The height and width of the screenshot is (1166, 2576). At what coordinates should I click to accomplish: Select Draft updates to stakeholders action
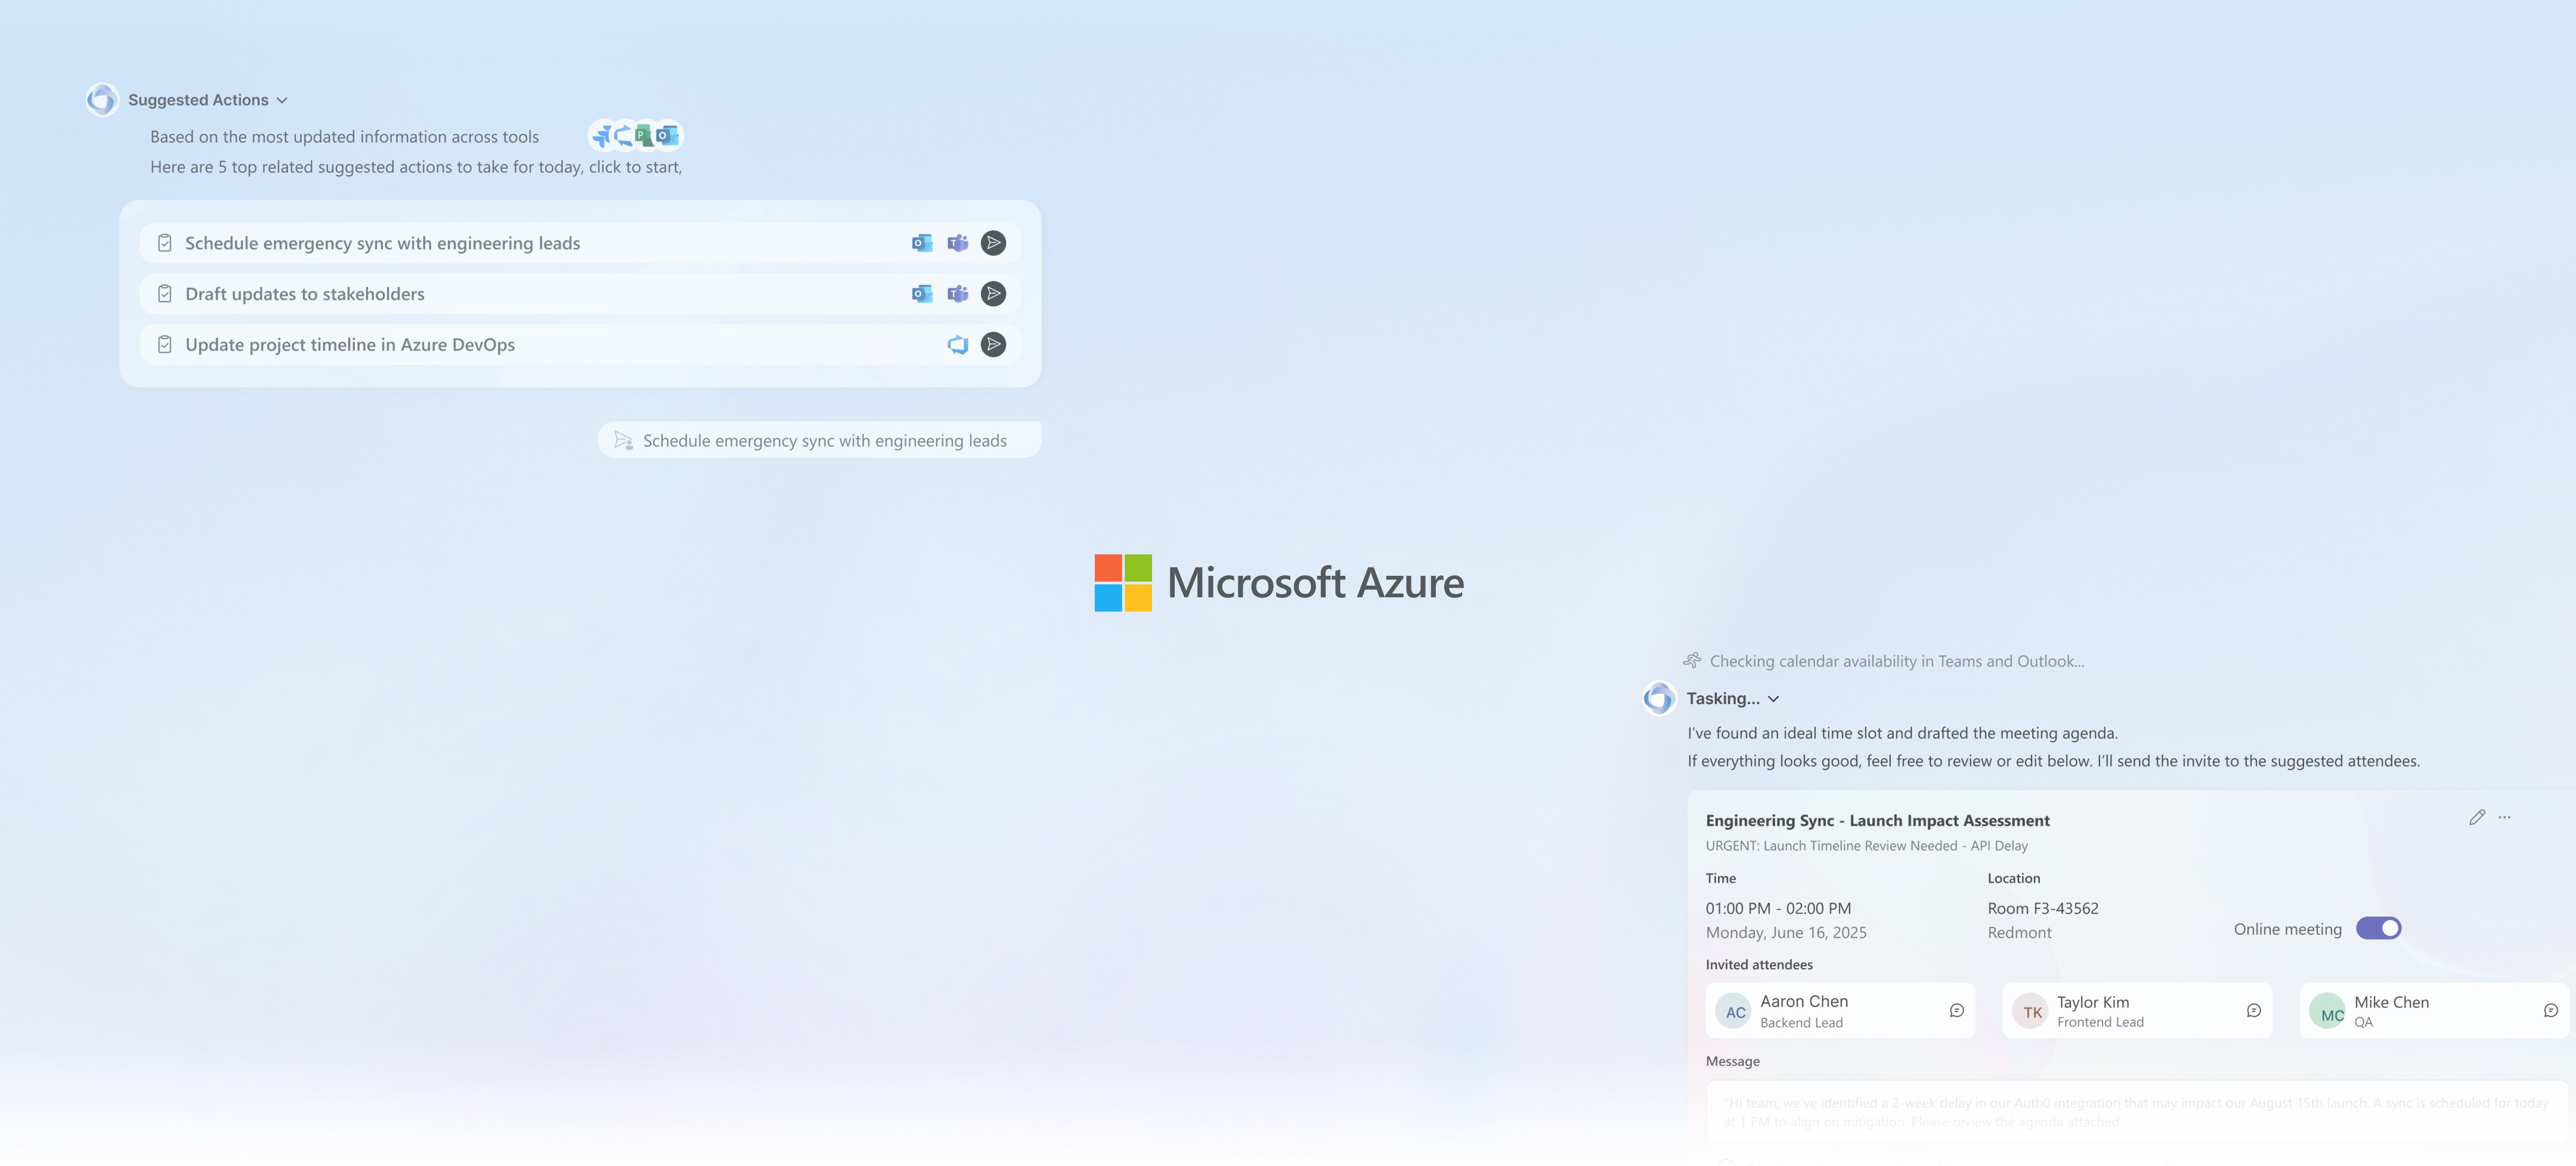[305, 294]
